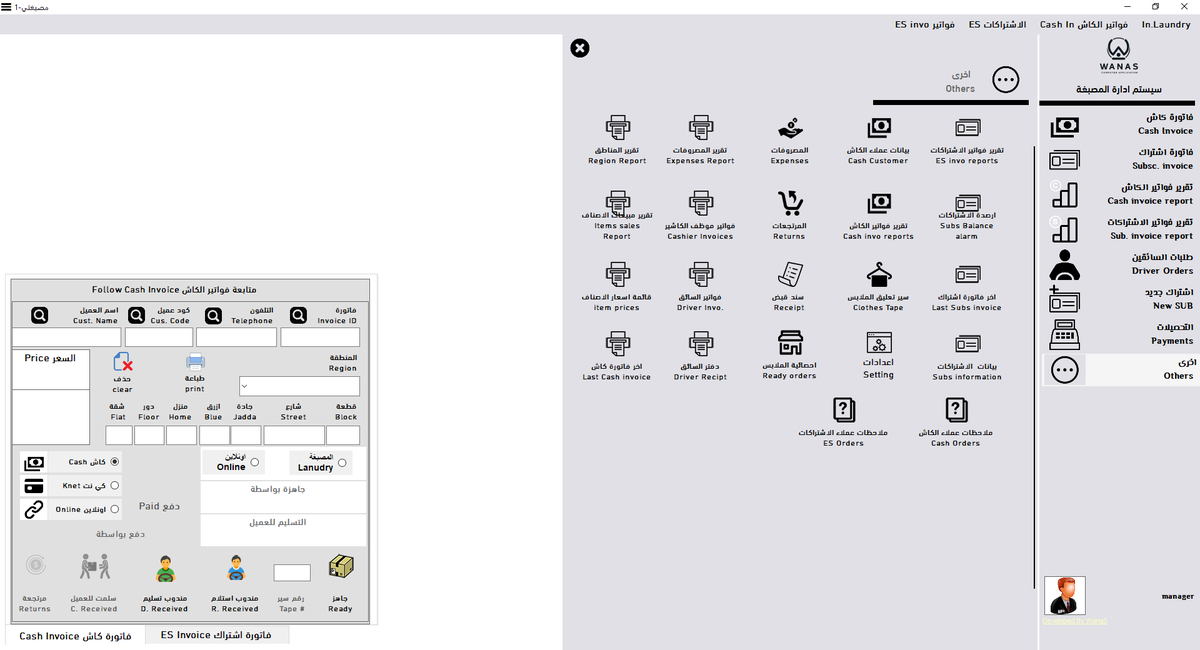The image size is (1200, 650).
Task: Click the clear form icon
Action: pyautogui.click(x=122, y=362)
